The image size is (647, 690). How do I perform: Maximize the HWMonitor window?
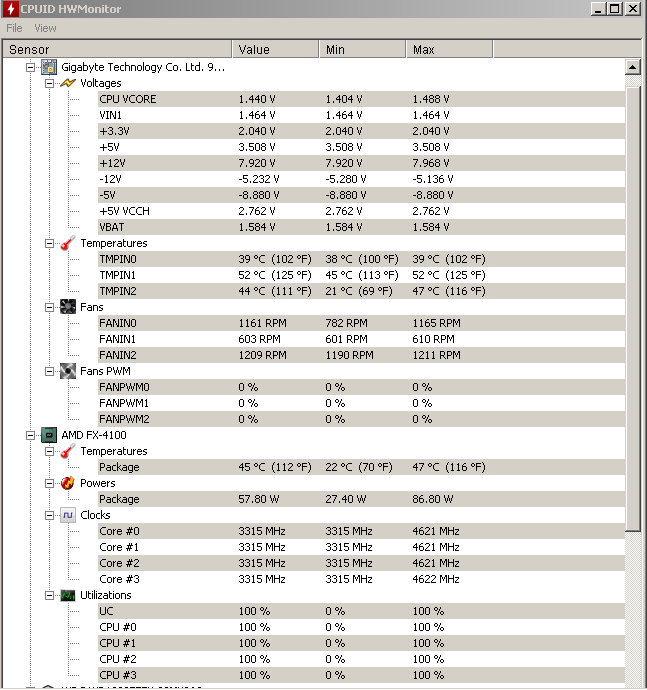coord(615,9)
